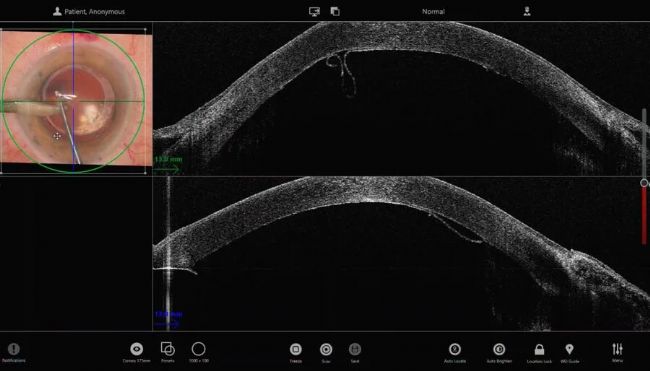The height and width of the screenshot is (371, 650).
Task: Click the monitor display icon in header
Action: point(314,12)
